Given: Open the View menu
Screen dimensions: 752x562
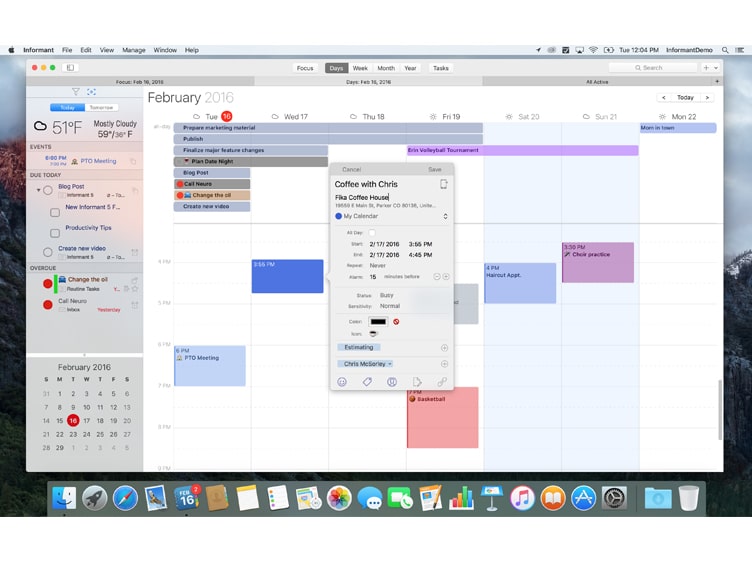Looking at the screenshot, I should click(106, 50).
